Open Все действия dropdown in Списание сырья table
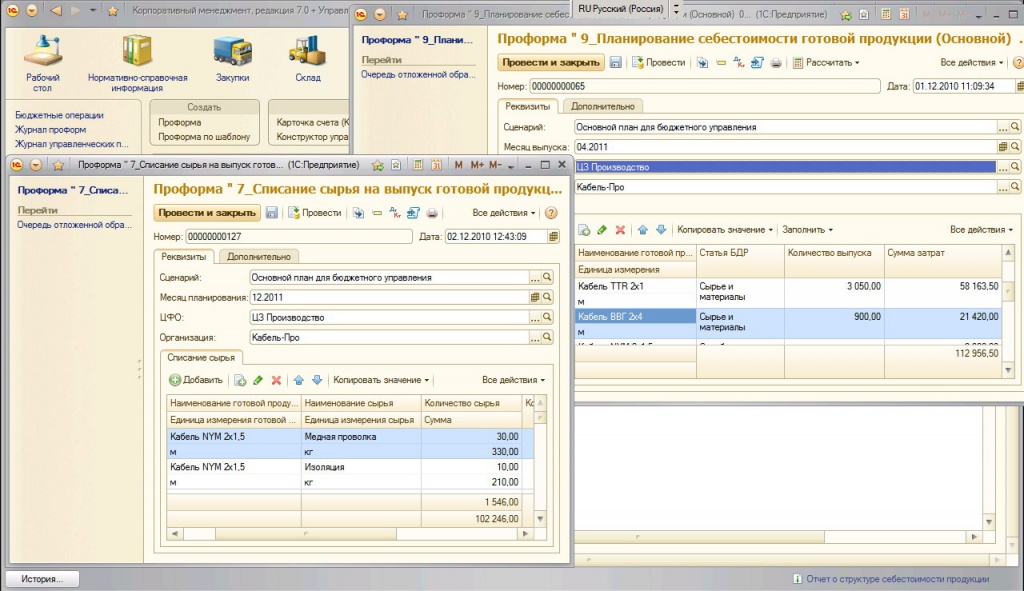1024x591 pixels. (x=513, y=380)
